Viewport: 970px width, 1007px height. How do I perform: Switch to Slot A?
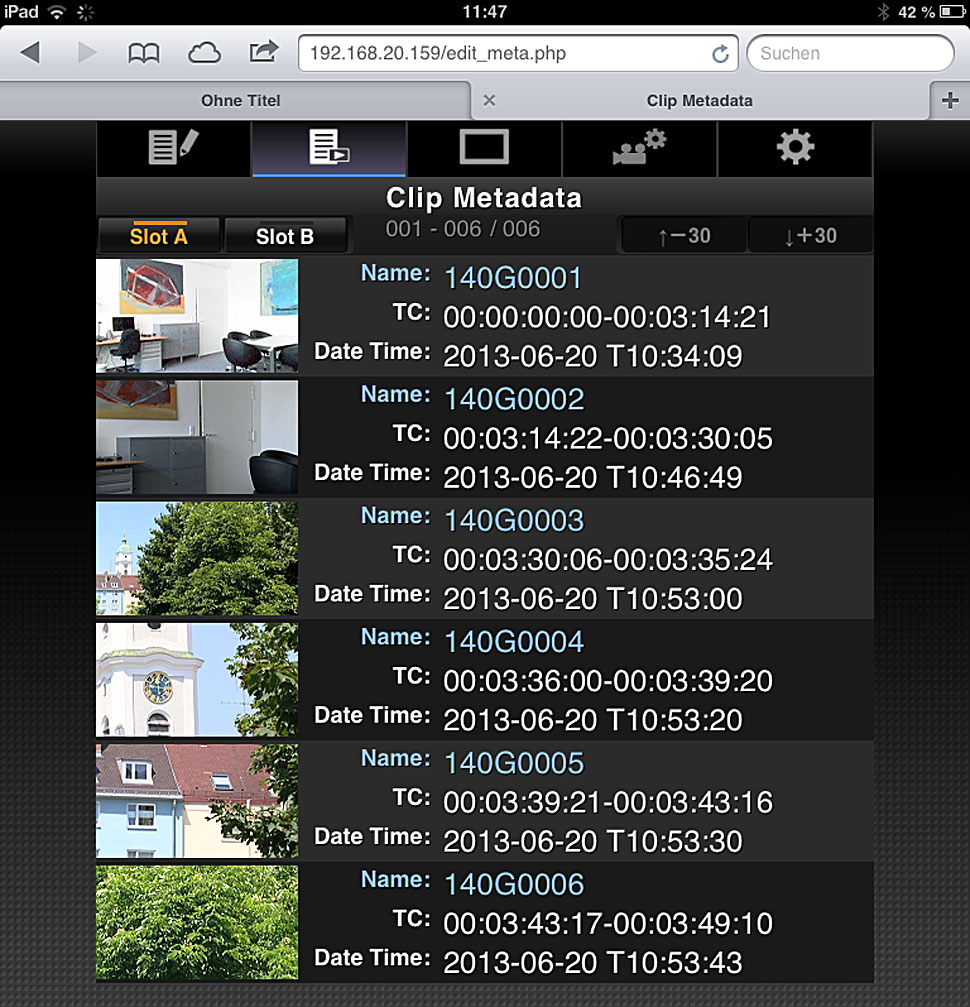(x=159, y=236)
